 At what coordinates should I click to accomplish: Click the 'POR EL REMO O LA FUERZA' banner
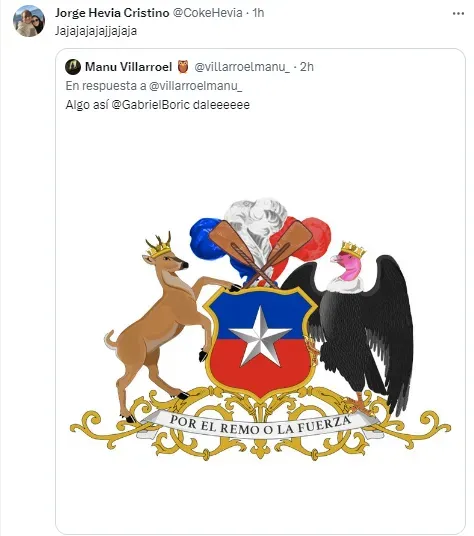[x=260, y=426]
